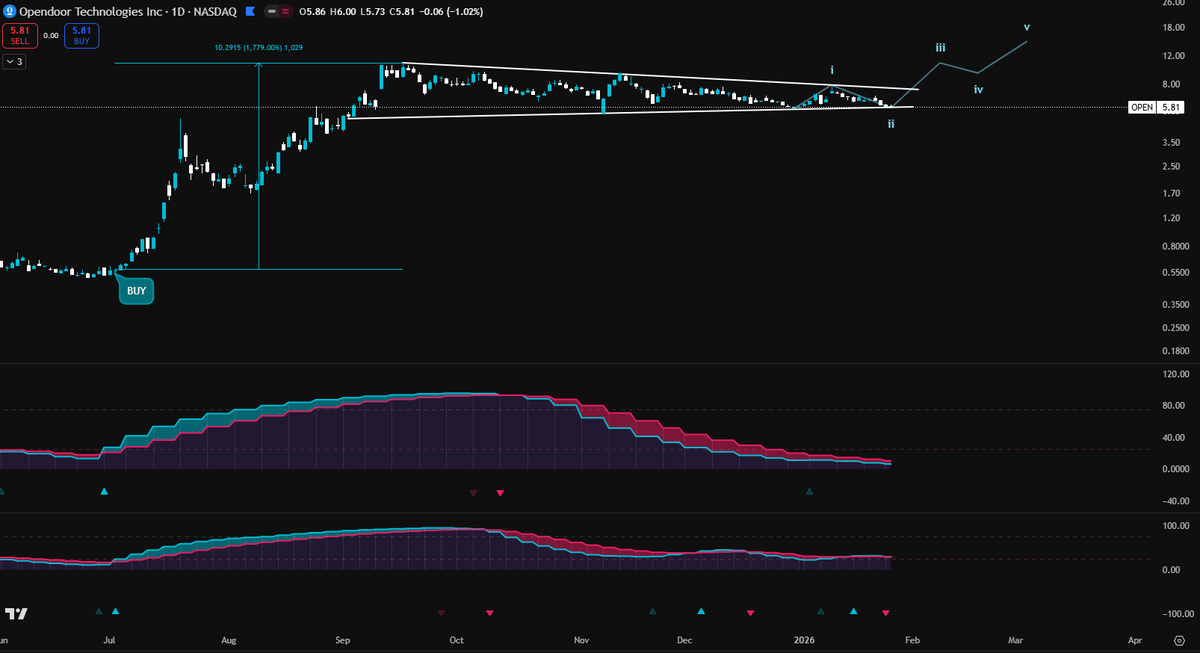
Task: Click the Apr label on time axis
Action: click(1135, 639)
